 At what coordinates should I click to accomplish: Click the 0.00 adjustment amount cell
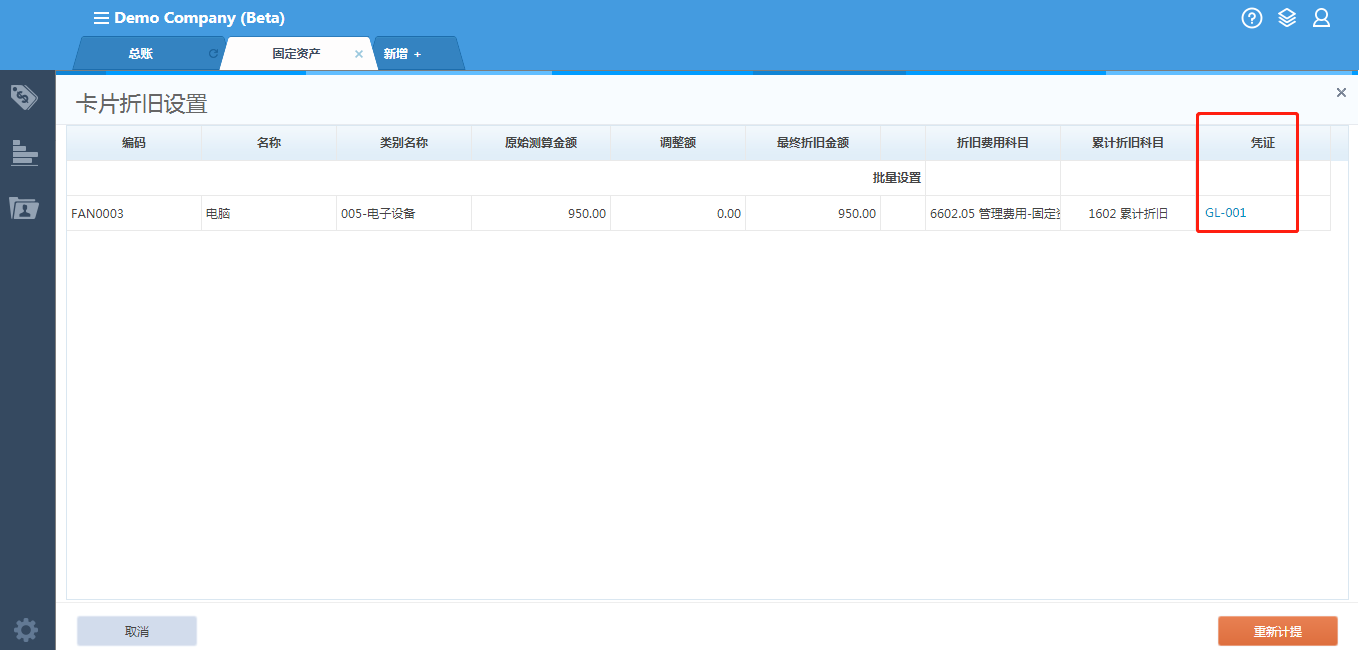tap(678, 213)
